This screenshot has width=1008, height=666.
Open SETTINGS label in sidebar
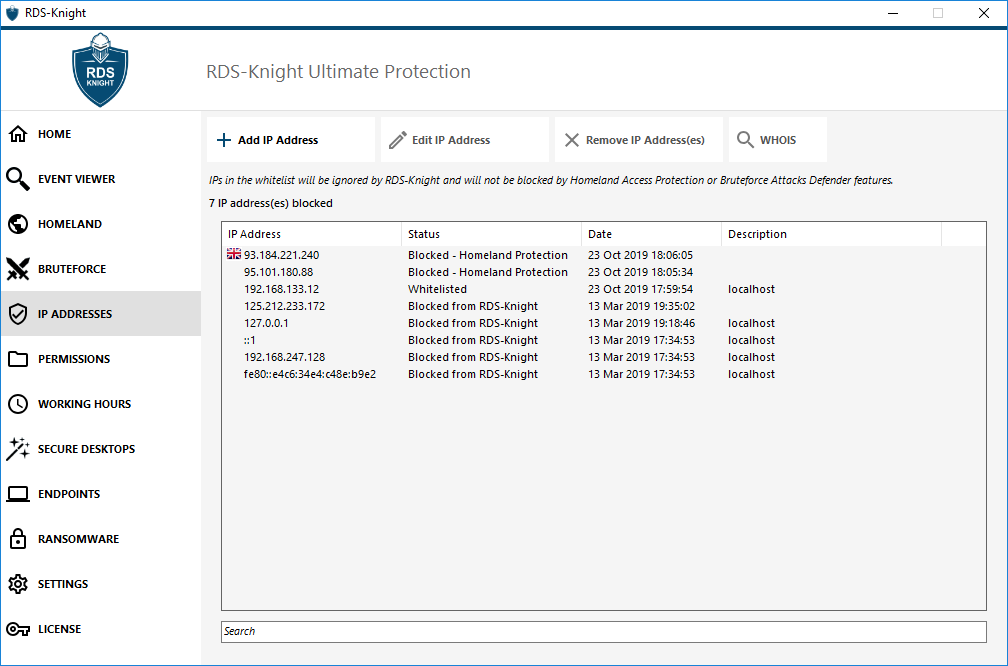[63, 584]
